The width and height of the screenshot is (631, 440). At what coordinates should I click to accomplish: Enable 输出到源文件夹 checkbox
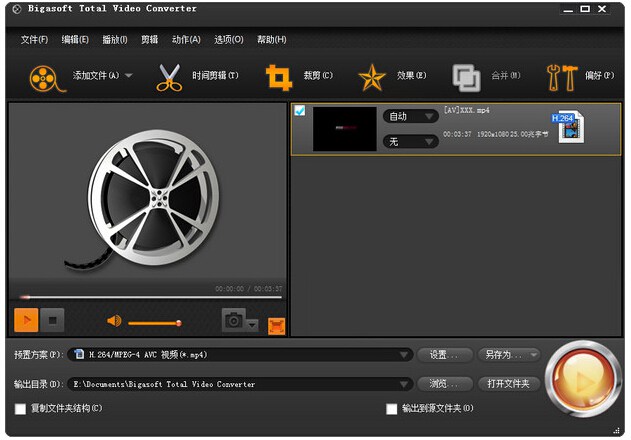(391, 409)
